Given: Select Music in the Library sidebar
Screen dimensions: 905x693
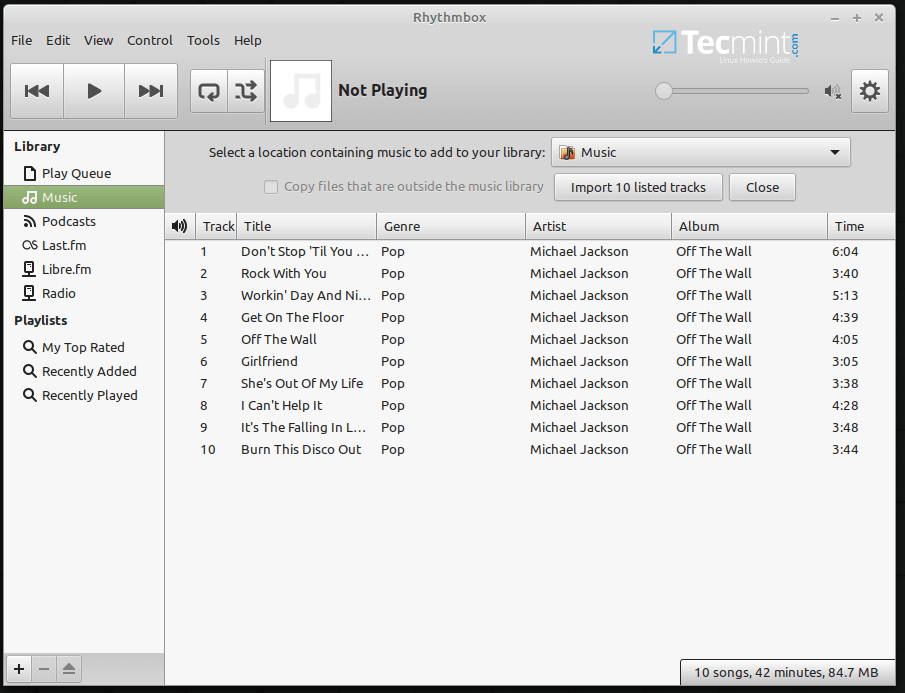Looking at the screenshot, I should pos(84,197).
